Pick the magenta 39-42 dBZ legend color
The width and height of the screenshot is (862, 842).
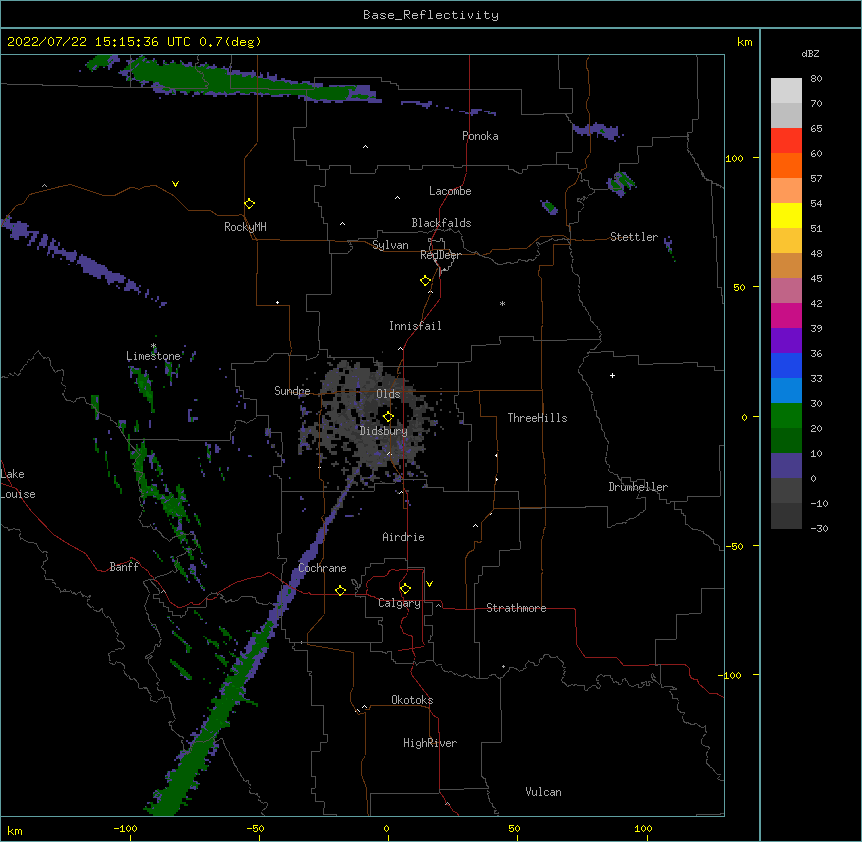[786, 316]
